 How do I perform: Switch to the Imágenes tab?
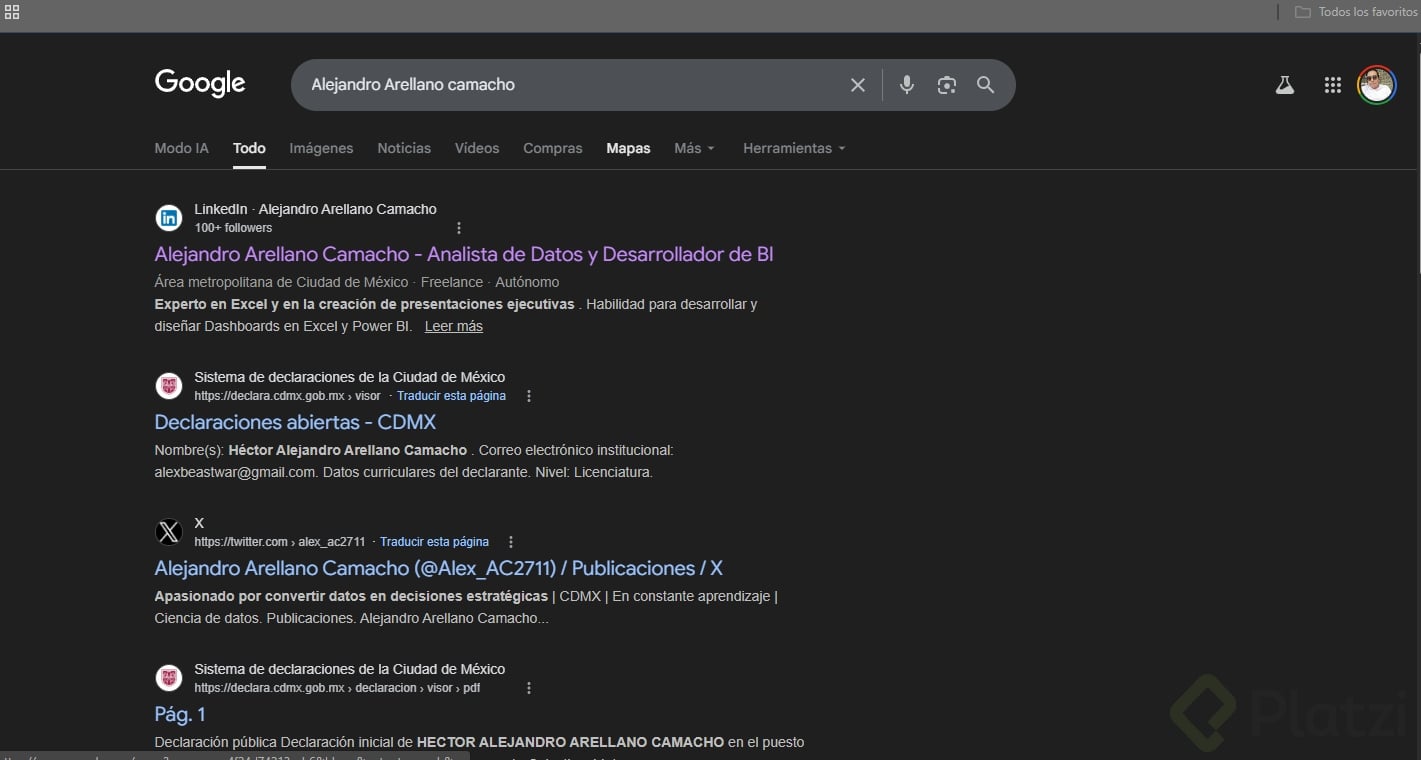pyautogui.click(x=321, y=148)
